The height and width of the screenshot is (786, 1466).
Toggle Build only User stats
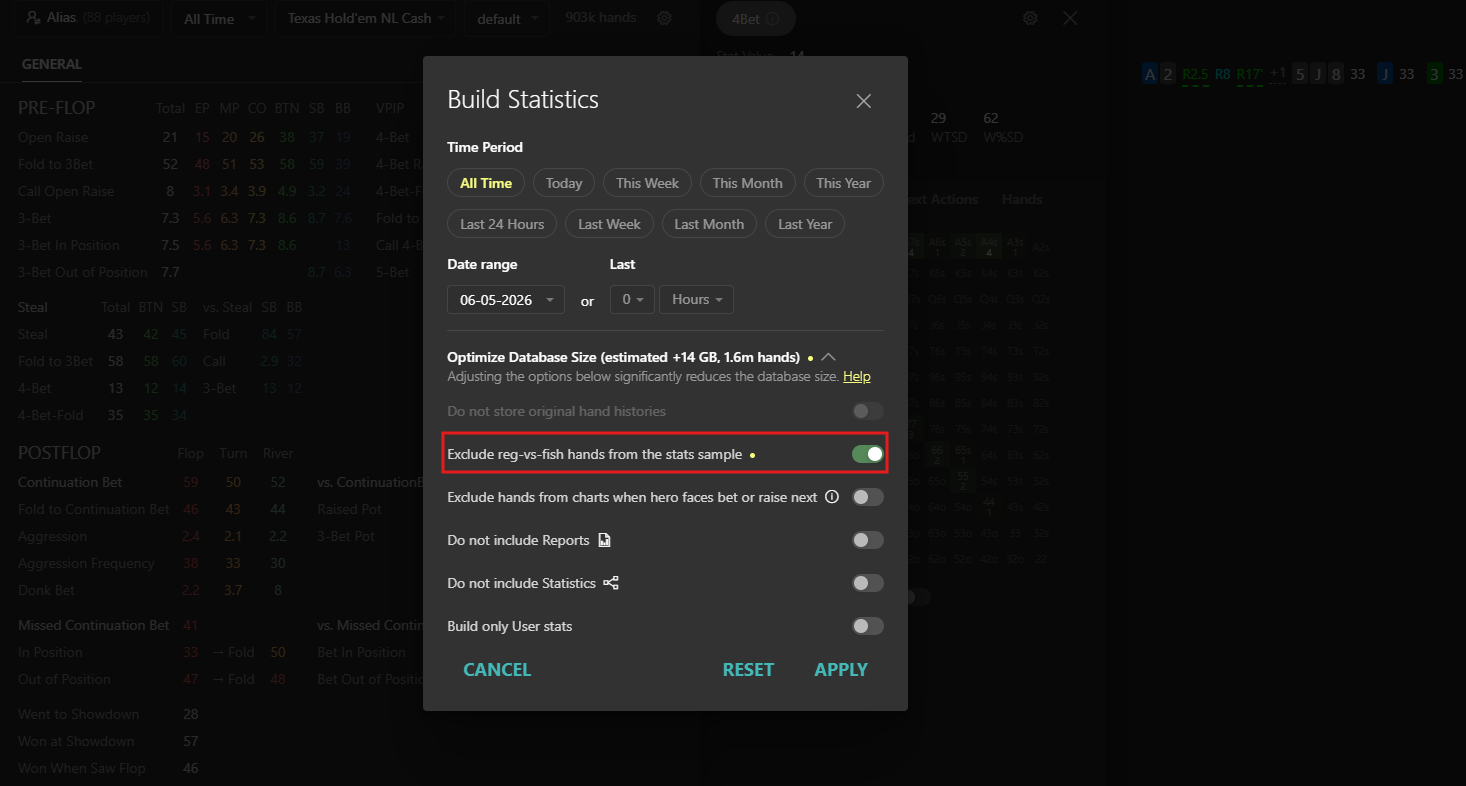[868, 626]
